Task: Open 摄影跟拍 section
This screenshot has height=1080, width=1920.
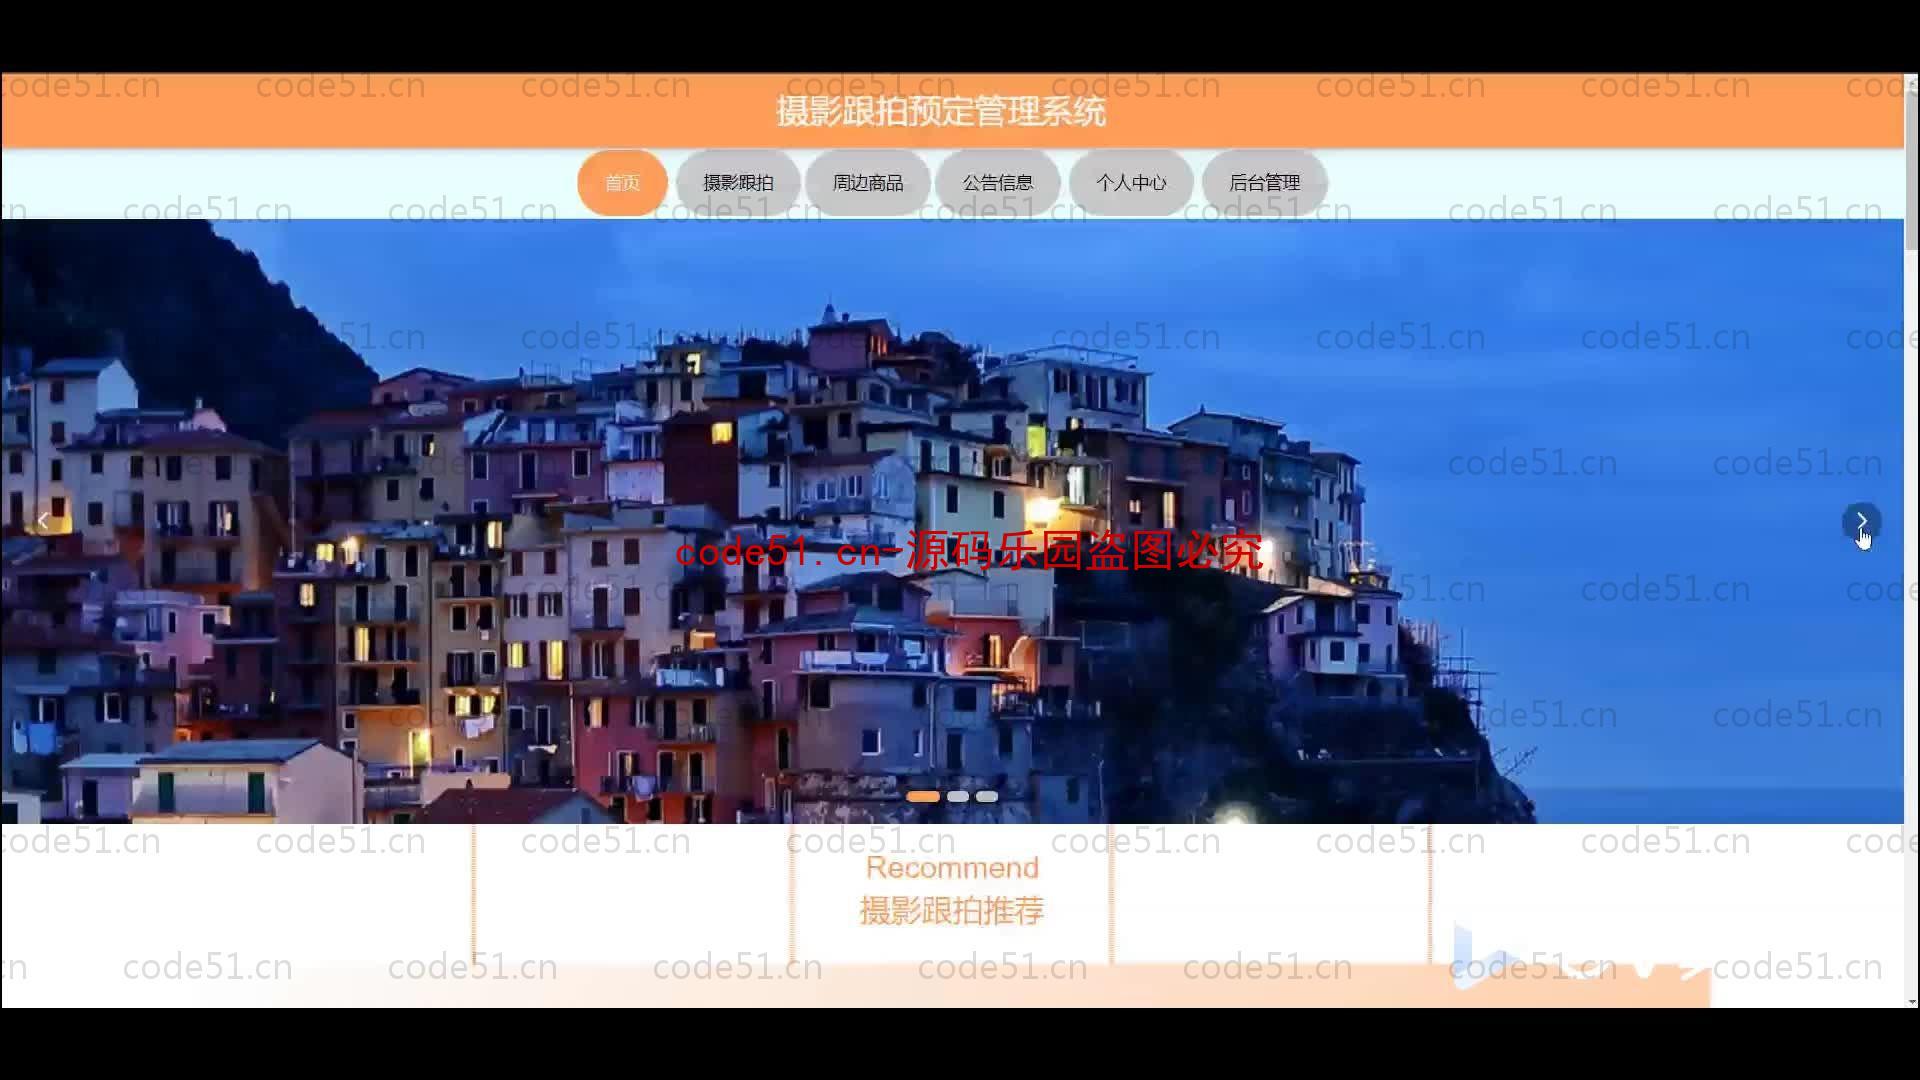Action: [x=738, y=182]
